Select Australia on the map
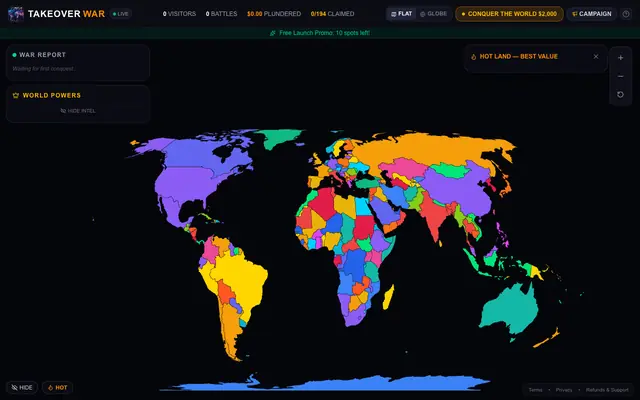 coord(510,308)
